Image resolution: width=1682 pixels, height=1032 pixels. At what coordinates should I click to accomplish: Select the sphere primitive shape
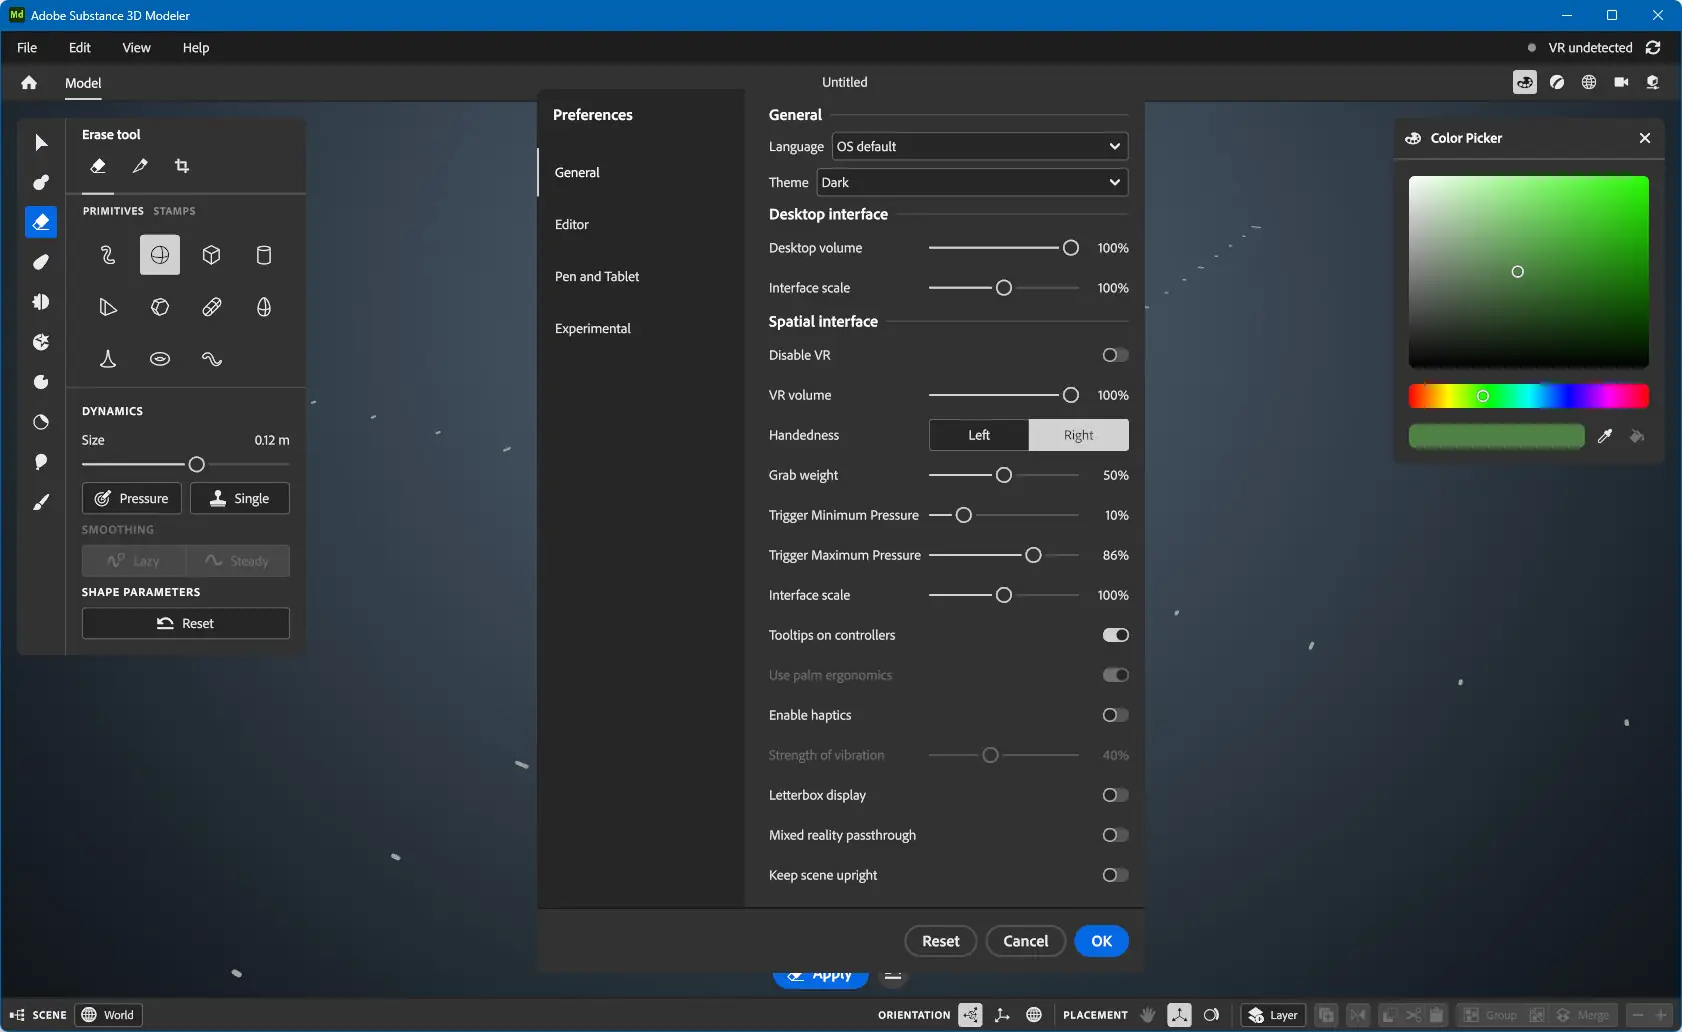160,255
